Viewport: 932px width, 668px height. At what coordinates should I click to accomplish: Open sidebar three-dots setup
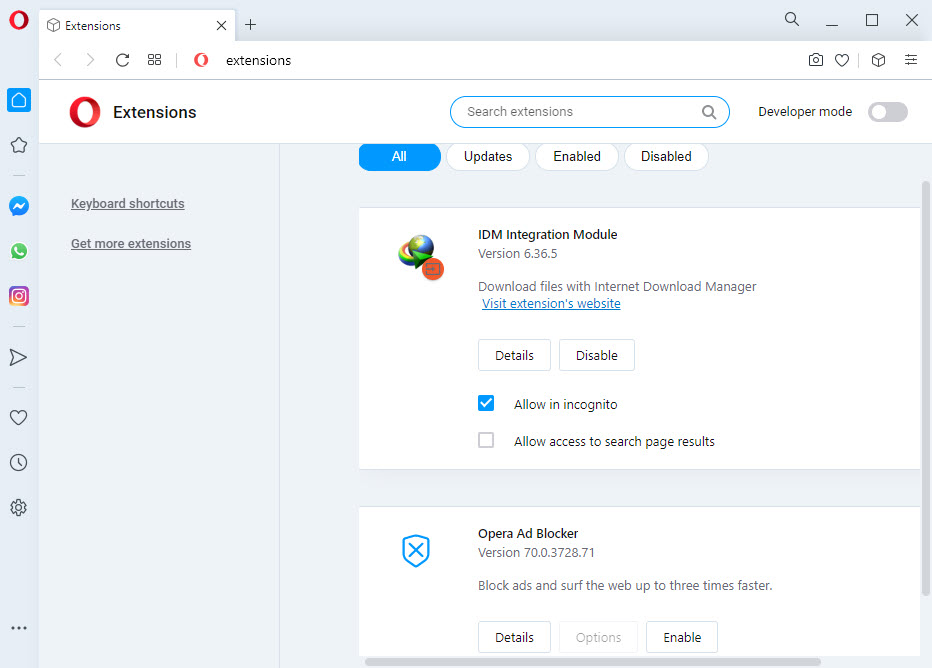tap(19, 628)
